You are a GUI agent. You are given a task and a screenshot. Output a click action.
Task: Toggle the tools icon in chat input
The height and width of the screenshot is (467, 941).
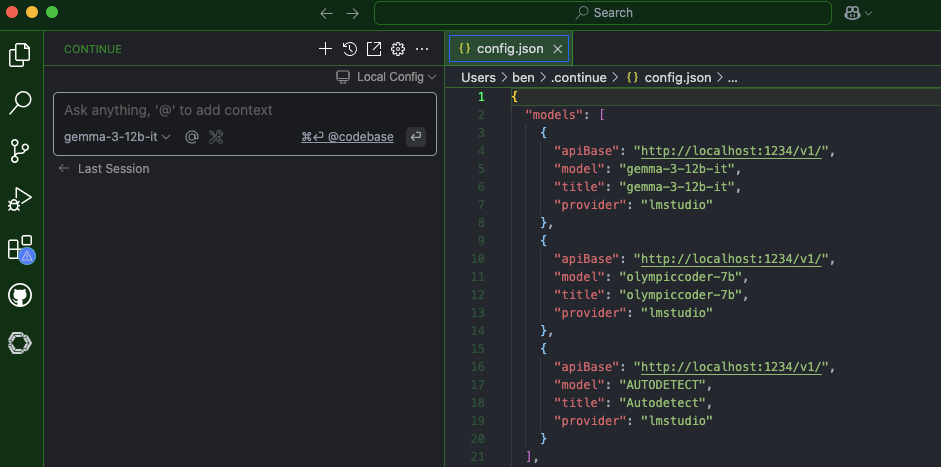[216, 137]
